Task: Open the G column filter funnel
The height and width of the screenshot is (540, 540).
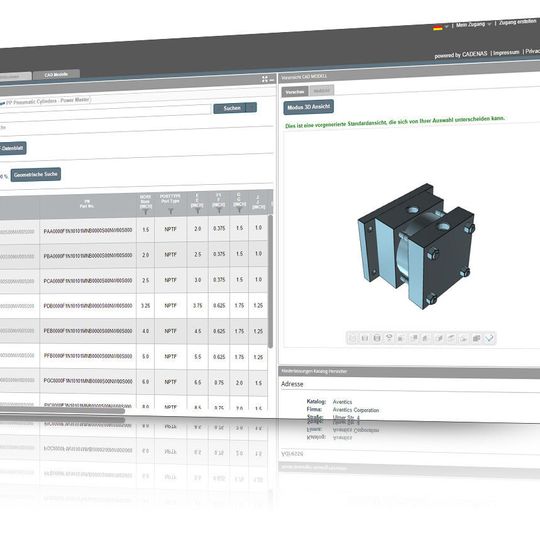Action: point(239,209)
